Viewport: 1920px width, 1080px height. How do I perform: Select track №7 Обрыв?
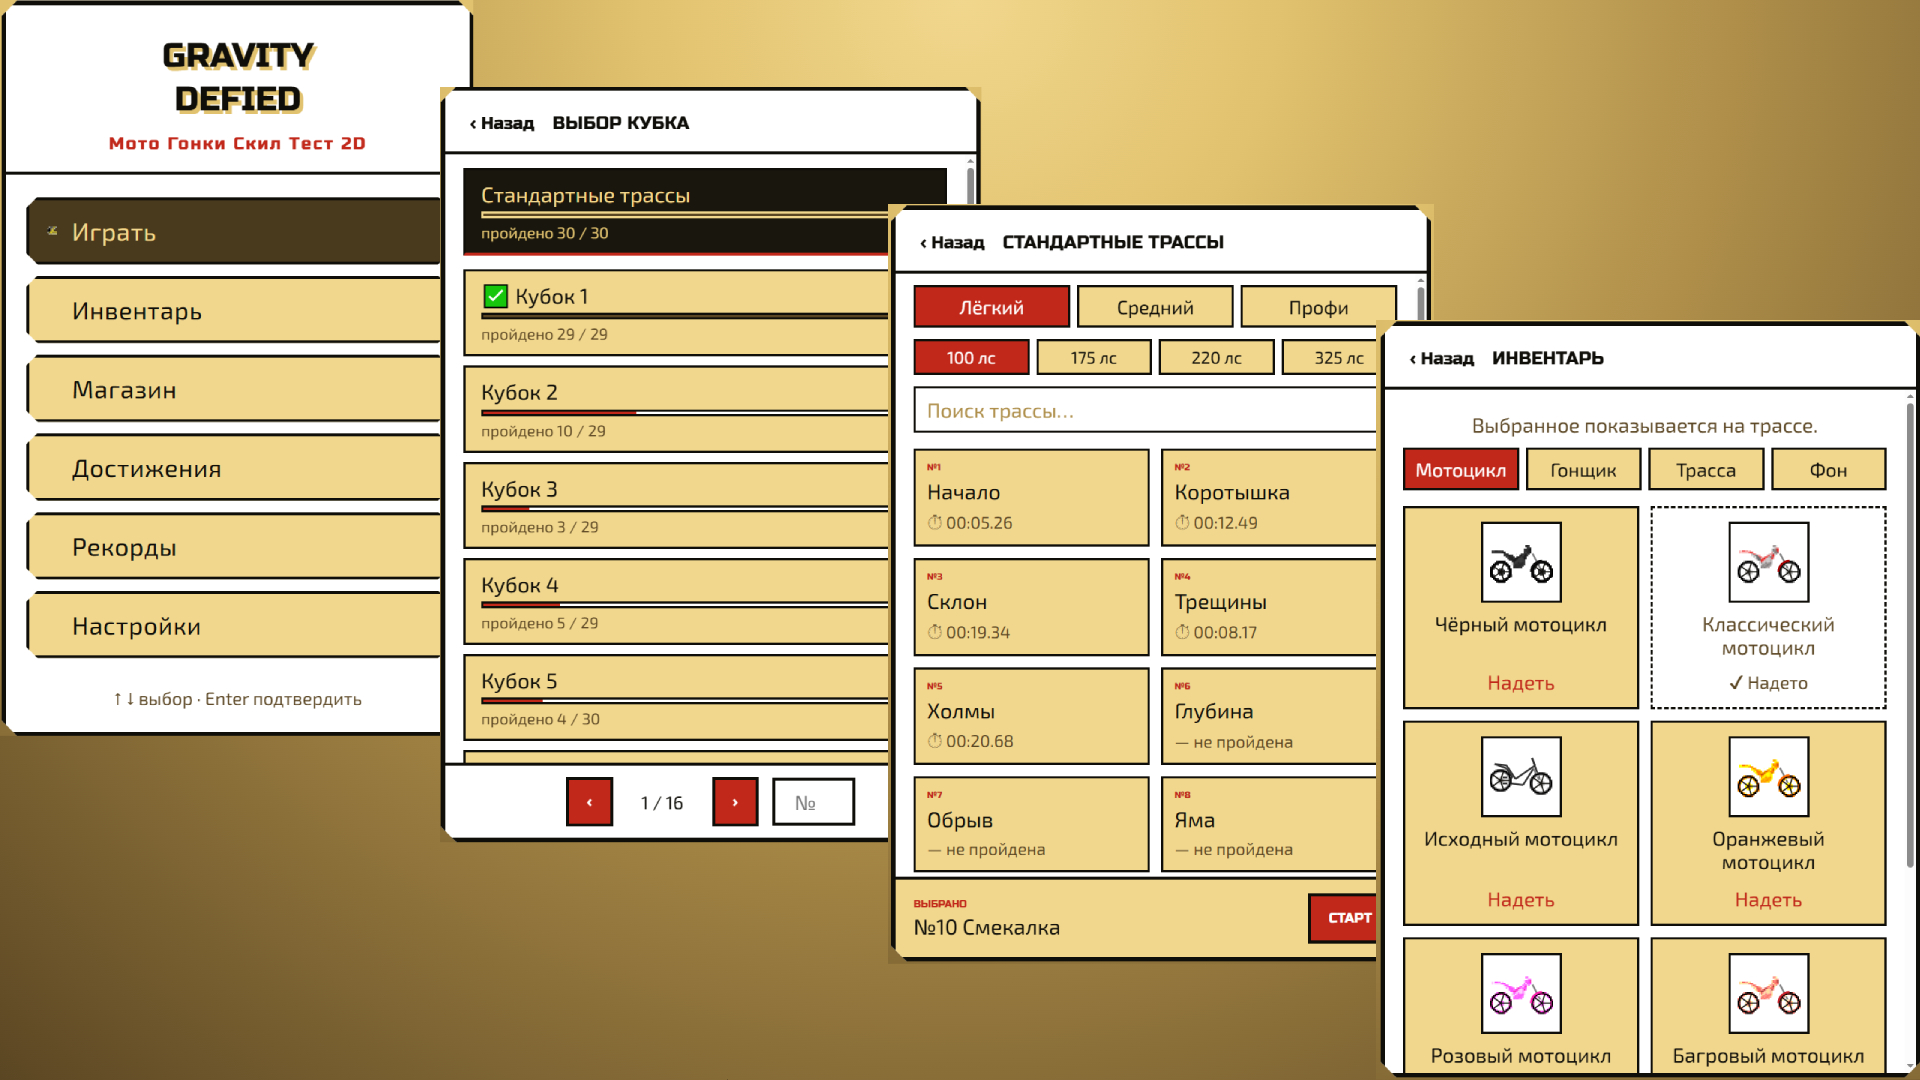(1032, 824)
